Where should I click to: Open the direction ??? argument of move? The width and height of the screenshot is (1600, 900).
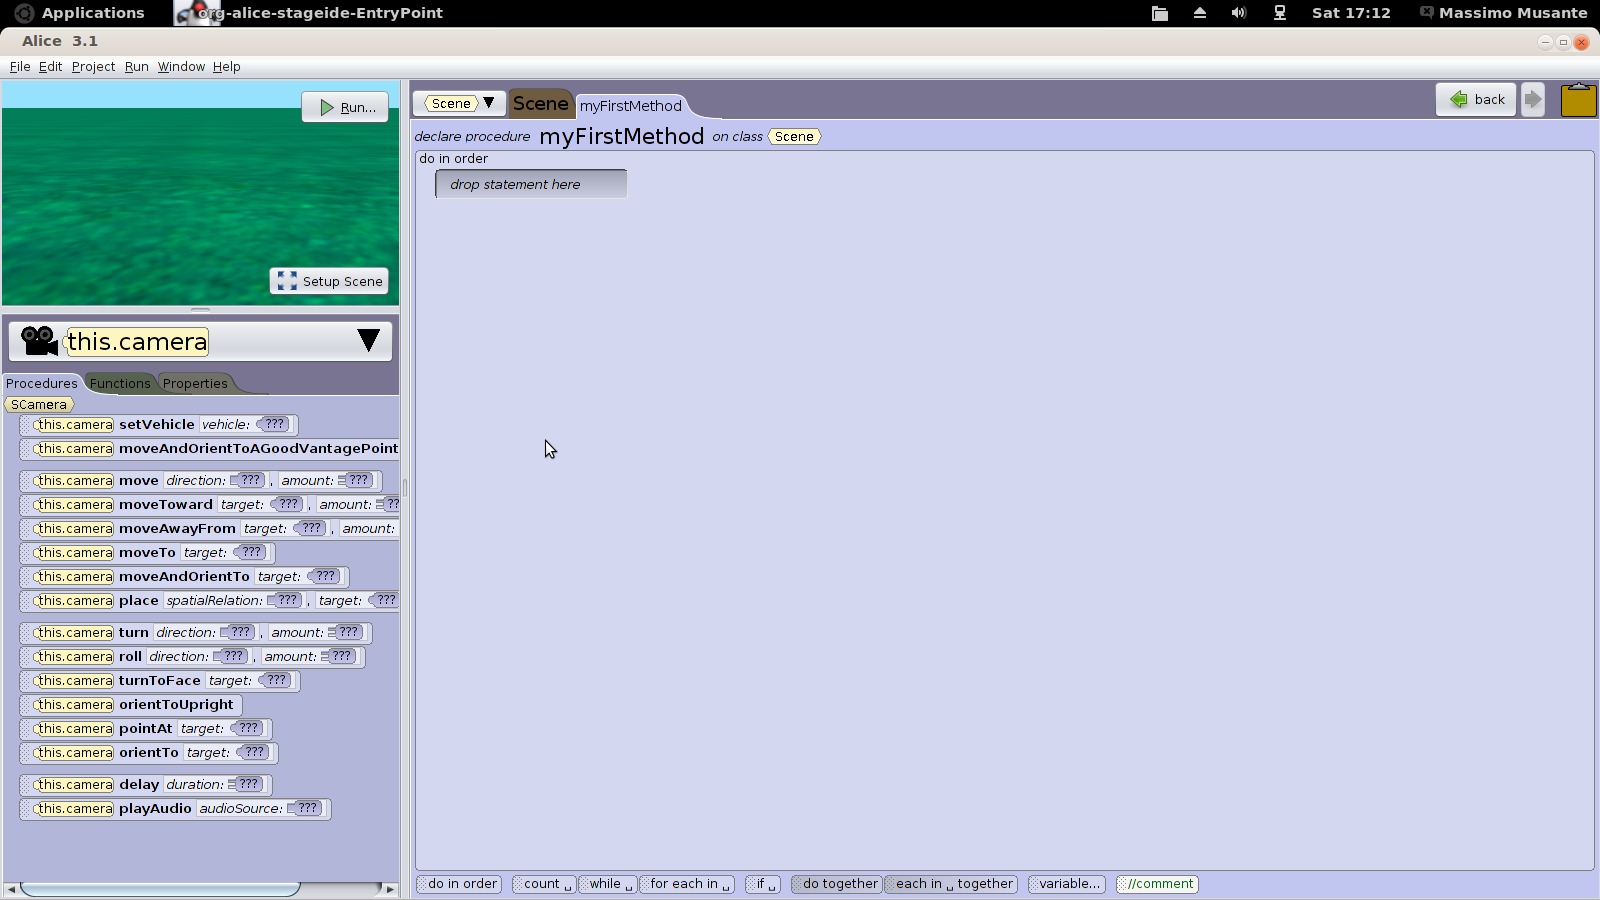247,480
